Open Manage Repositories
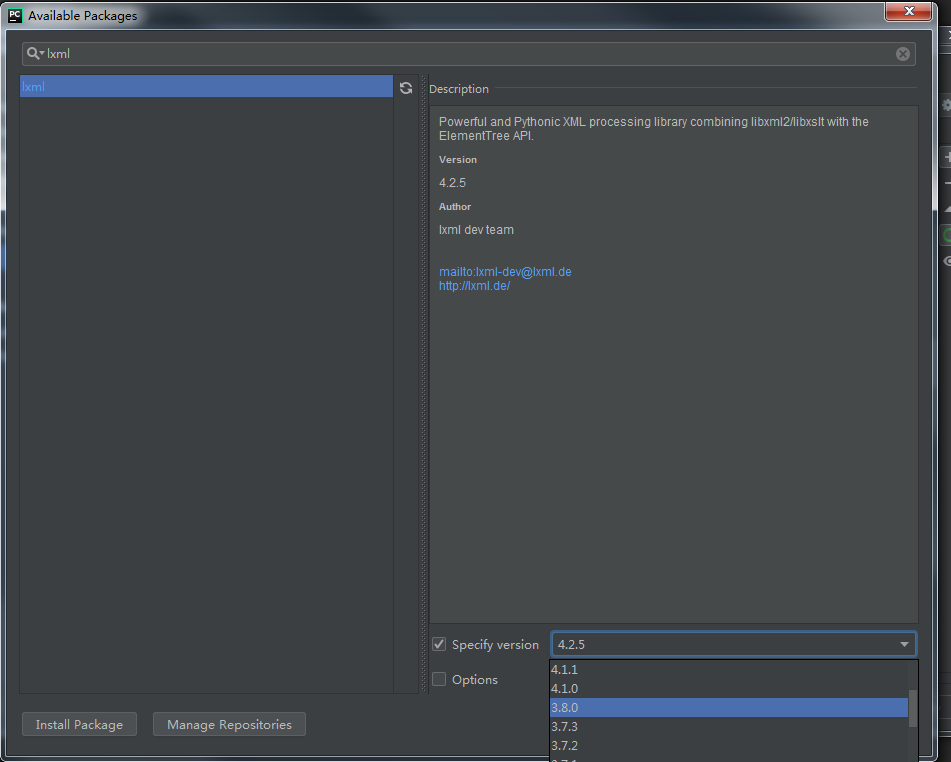Screen dimensions: 951x762 (229, 724)
